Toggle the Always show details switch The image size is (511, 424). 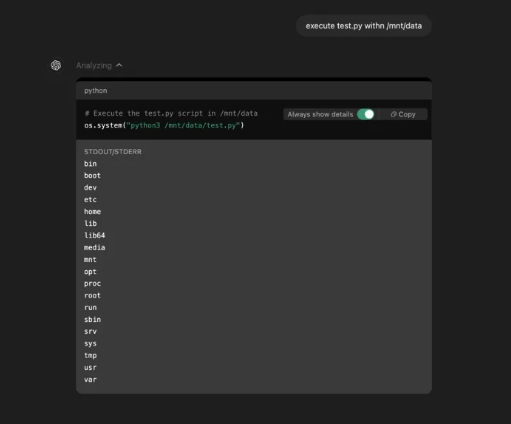(366, 114)
